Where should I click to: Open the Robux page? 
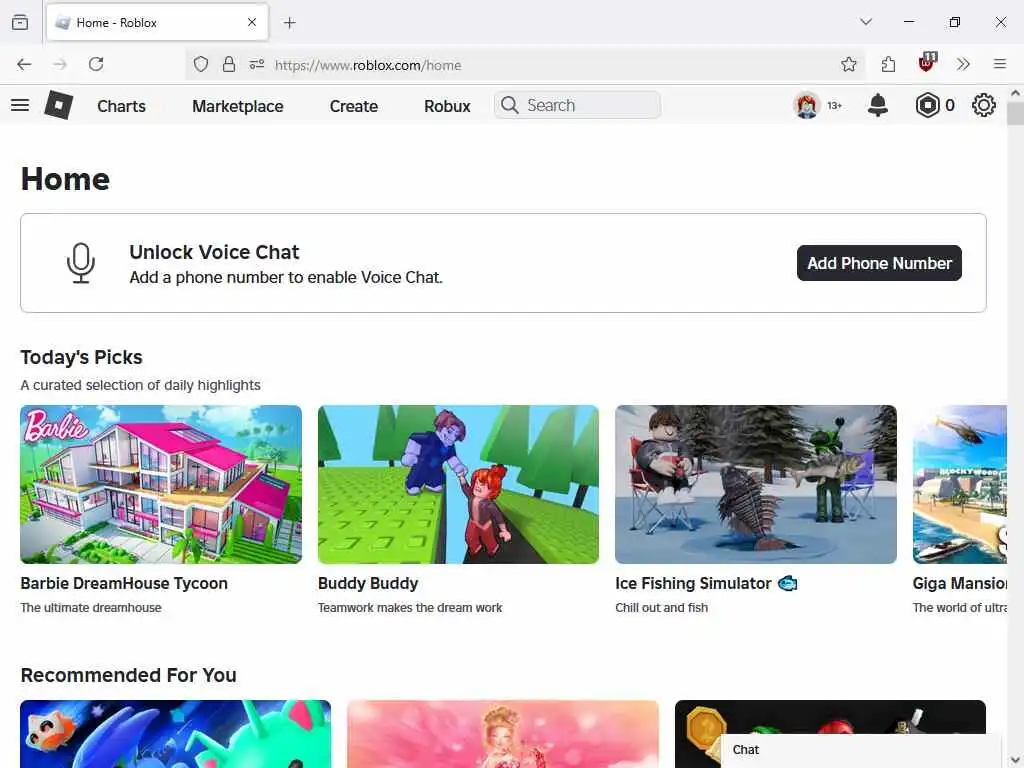(x=447, y=106)
